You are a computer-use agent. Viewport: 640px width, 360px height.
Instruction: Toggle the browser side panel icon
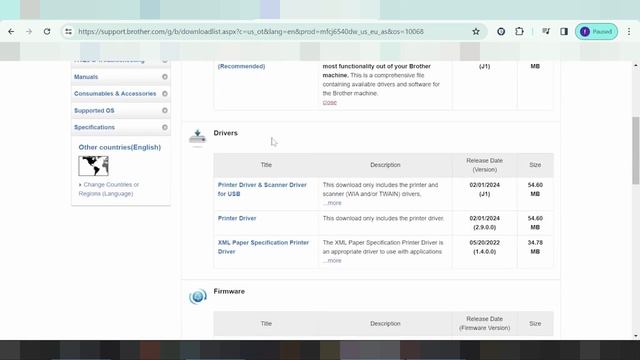[564, 31]
